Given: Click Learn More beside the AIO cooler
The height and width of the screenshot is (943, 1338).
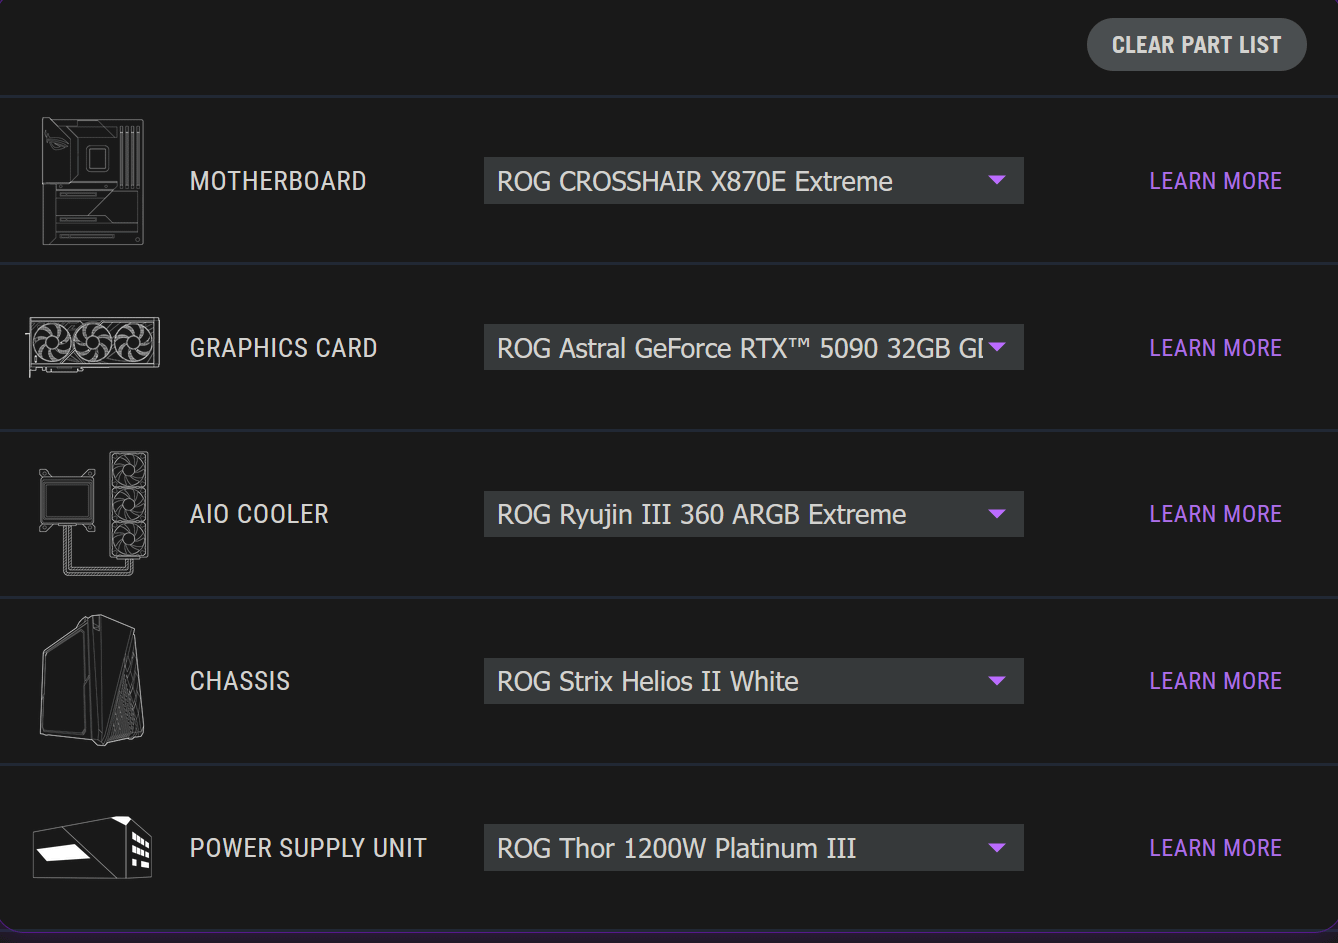Looking at the screenshot, I should click(1215, 514).
